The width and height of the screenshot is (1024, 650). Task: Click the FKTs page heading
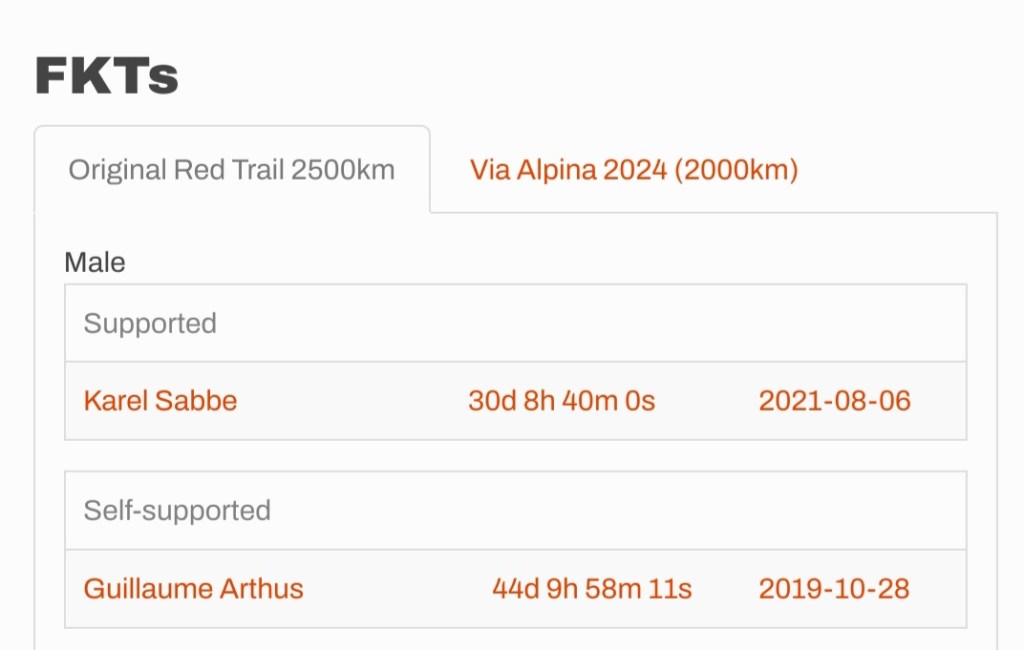107,76
